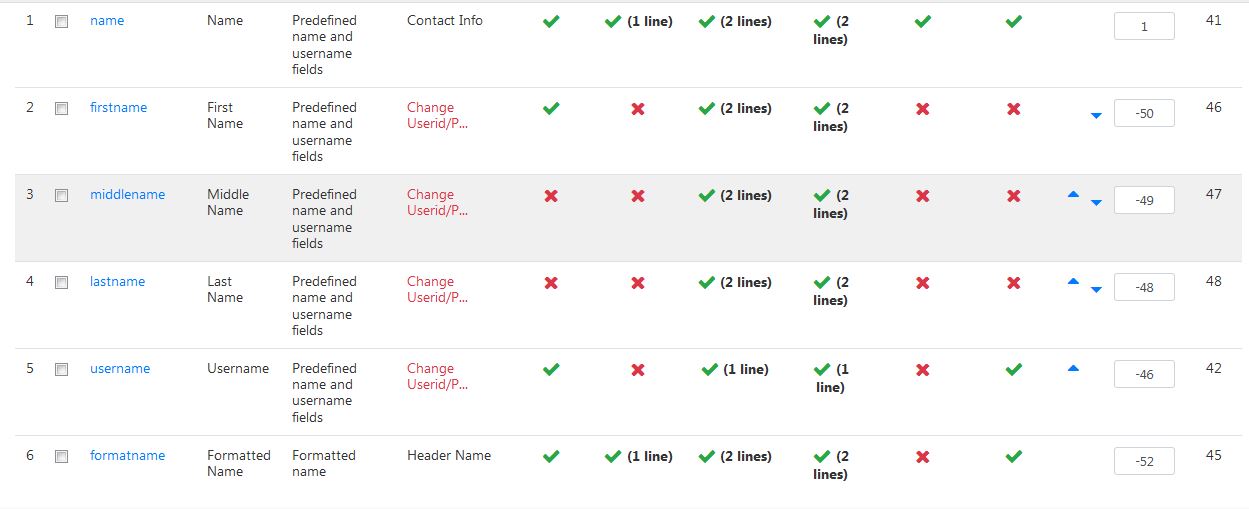Move lastname field down with blue arrow
Screen dimensions: 1249x509
point(1096,289)
